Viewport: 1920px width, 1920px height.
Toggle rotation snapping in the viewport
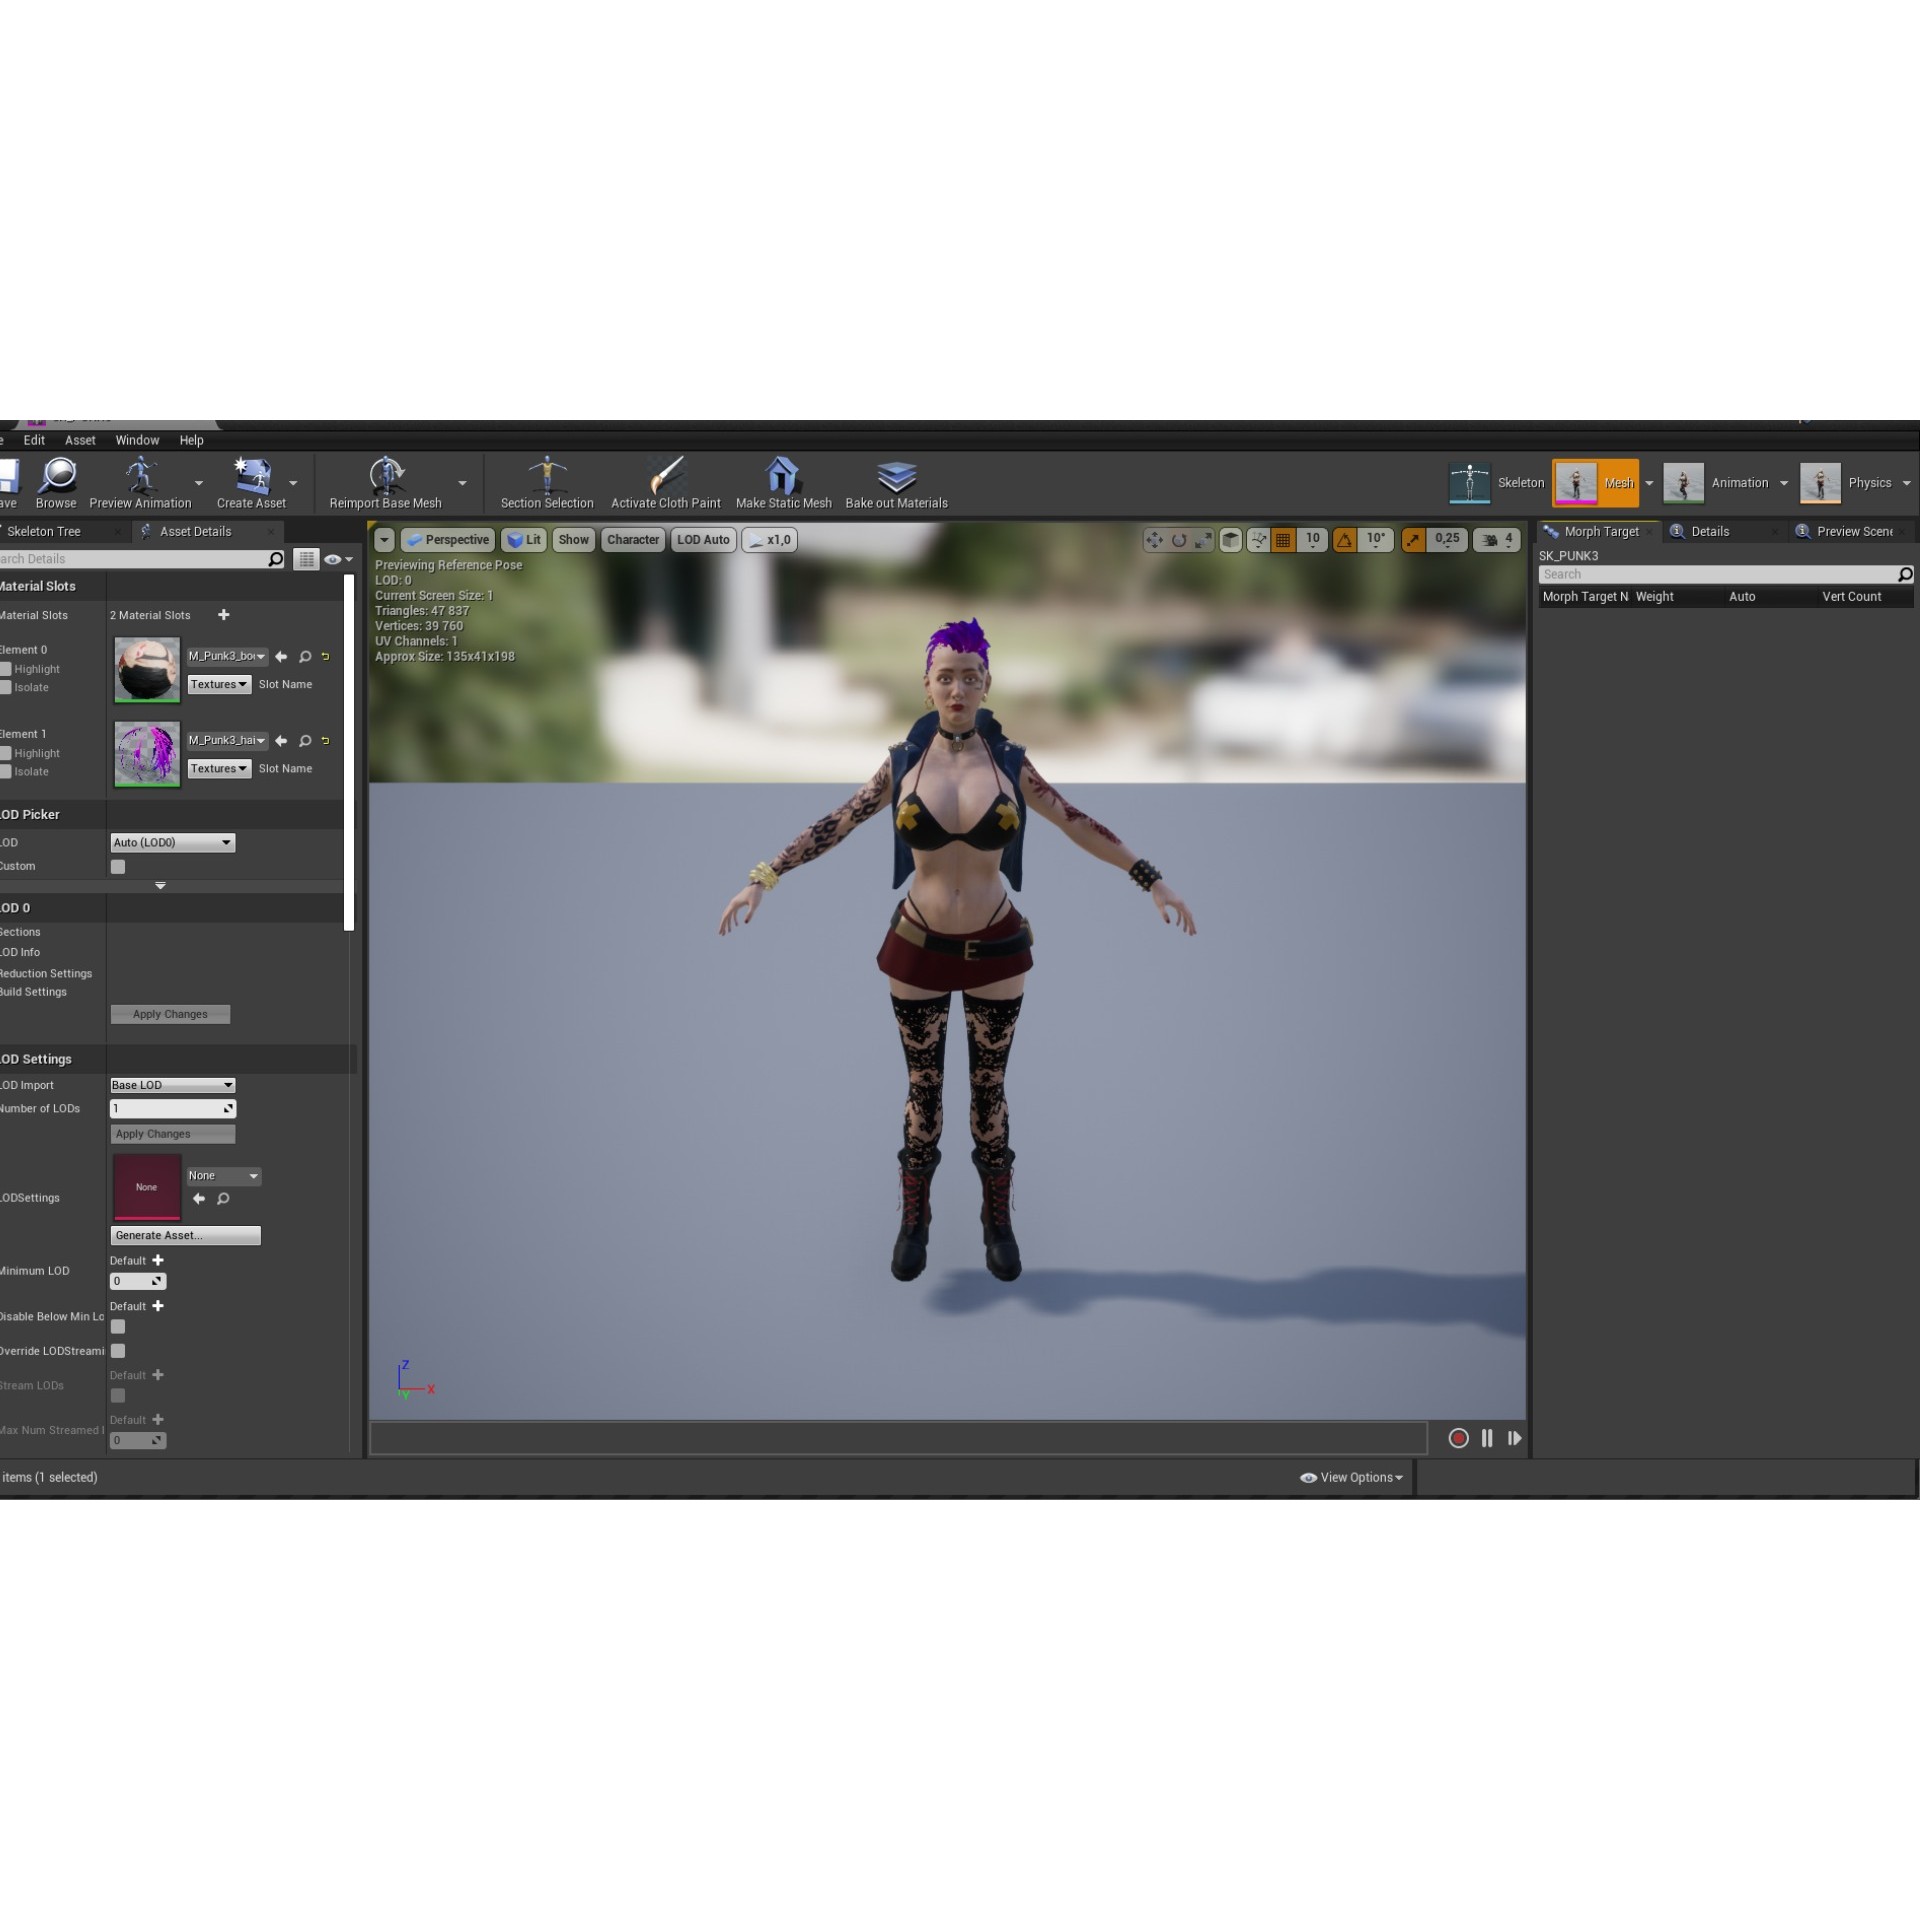pyautogui.click(x=1345, y=540)
